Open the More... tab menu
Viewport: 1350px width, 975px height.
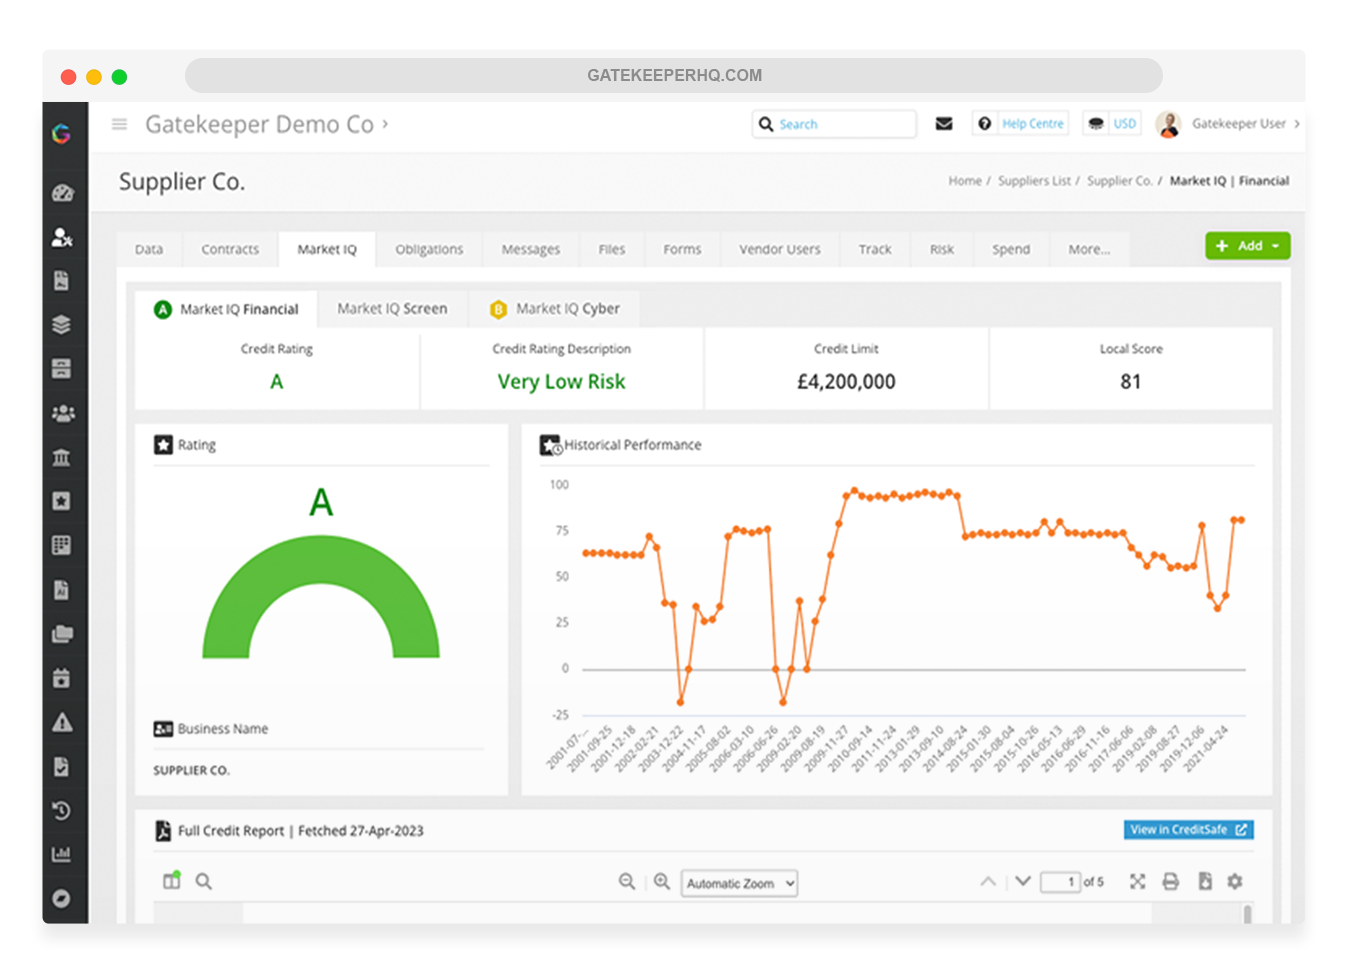(x=1089, y=249)
